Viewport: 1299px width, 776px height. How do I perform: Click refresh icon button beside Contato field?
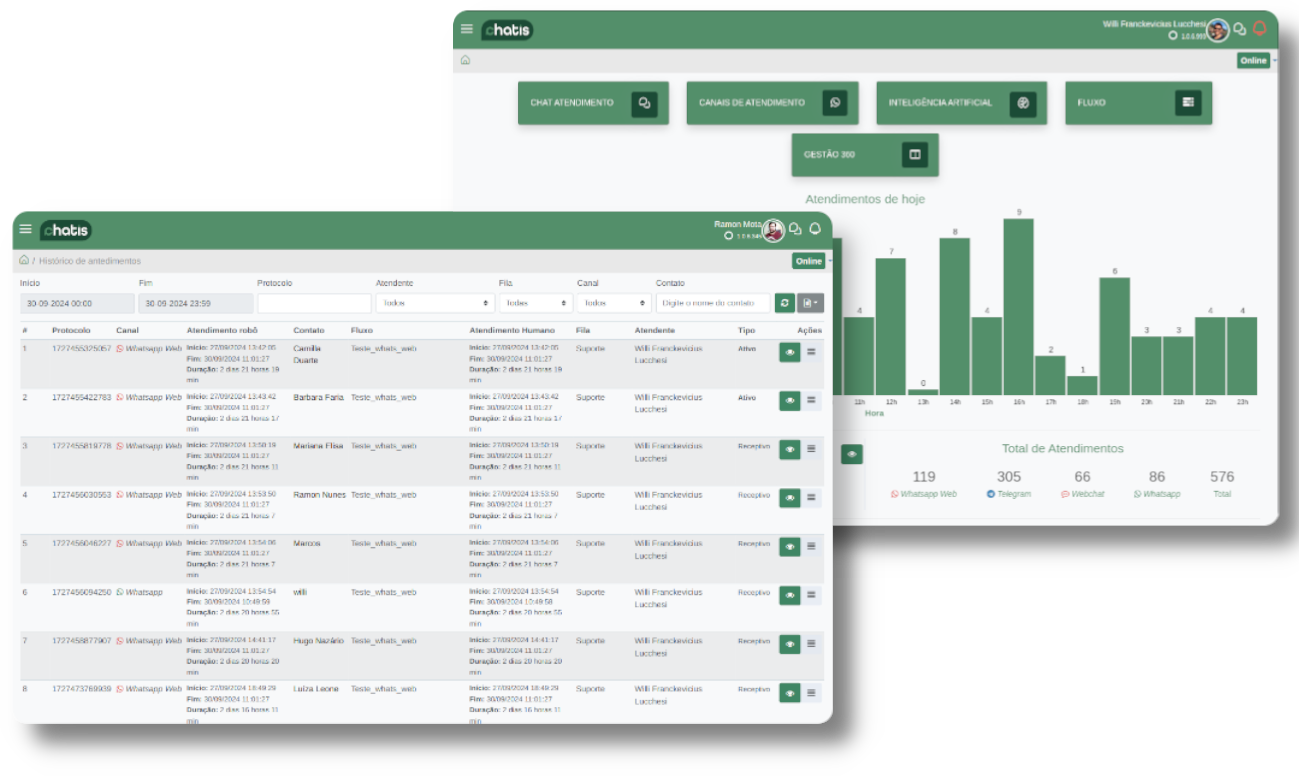tap(784, 302)
